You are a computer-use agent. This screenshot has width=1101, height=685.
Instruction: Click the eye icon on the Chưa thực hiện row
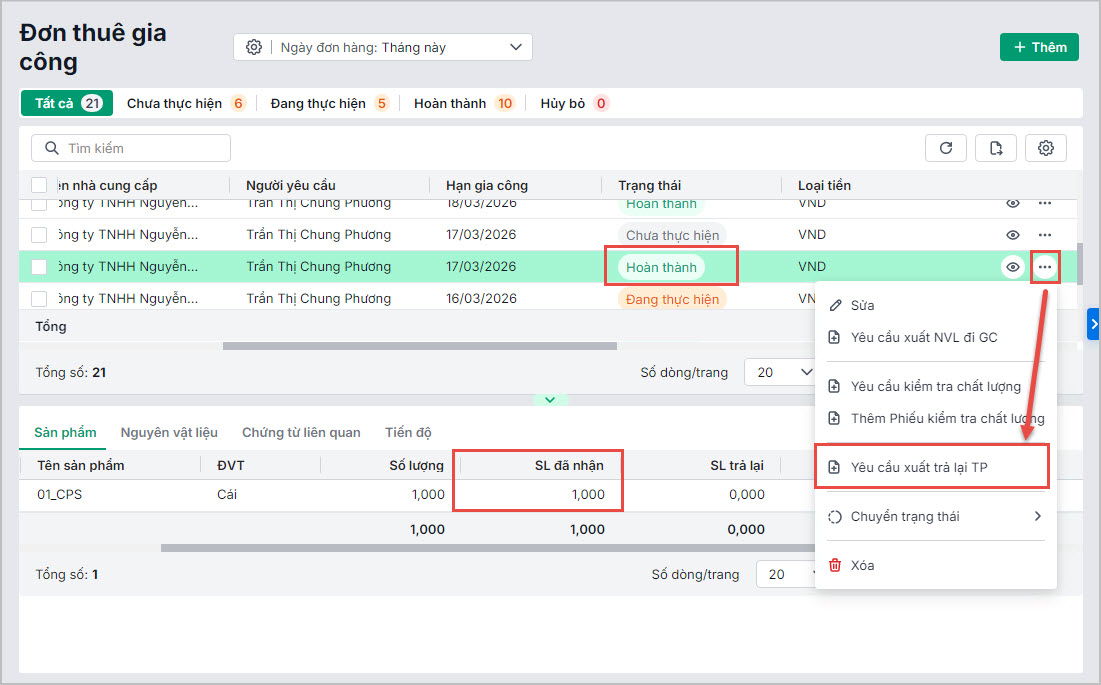pos(1013,235)
